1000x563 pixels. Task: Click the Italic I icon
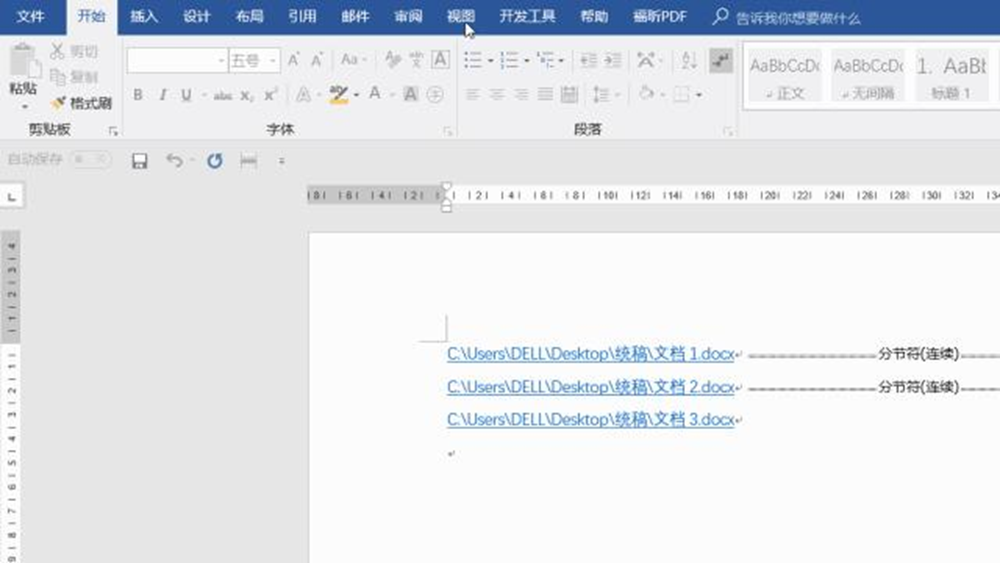click(x=162, y=95)
